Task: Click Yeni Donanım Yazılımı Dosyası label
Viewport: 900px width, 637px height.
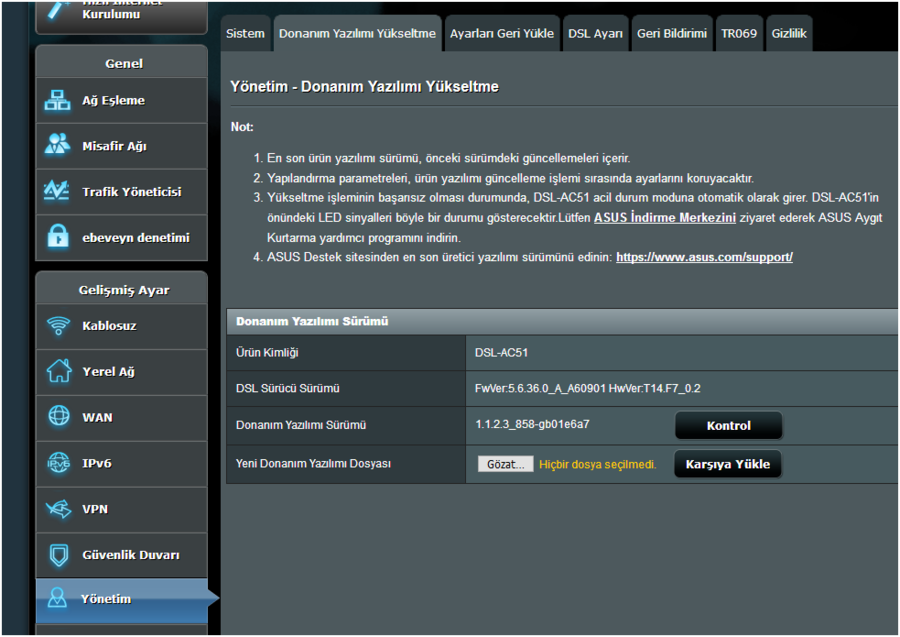Action: (313, 464)
